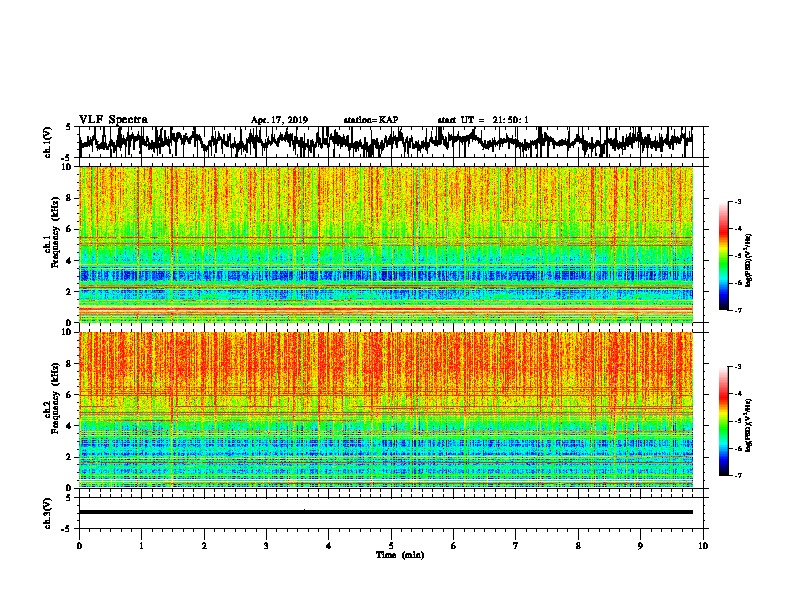The height and width of the screenshot is (612, 792).
Task: Click time axis tick label "3"
Action: (x=266, y=546)
